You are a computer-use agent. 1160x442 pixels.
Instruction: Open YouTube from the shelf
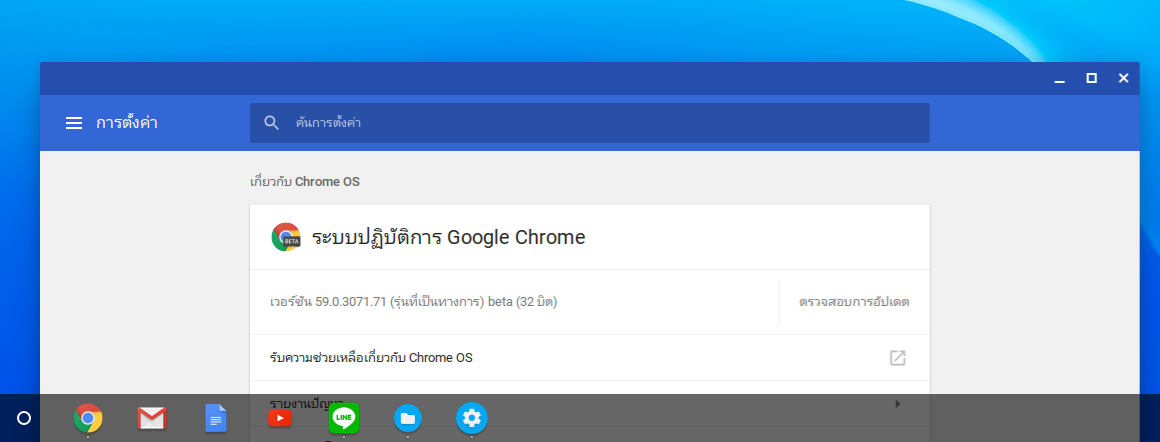[x=280, y=419]
